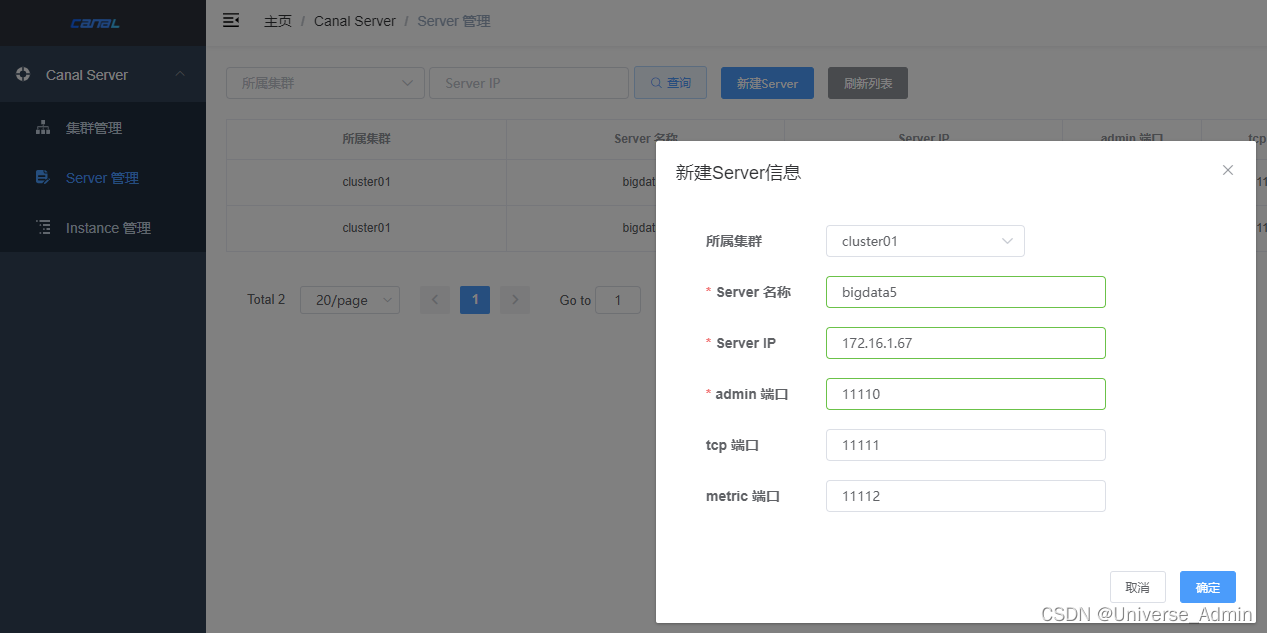The image size is (1267, 633).
Task: Click the Go to page number field
Action: (x=618, y=300)
